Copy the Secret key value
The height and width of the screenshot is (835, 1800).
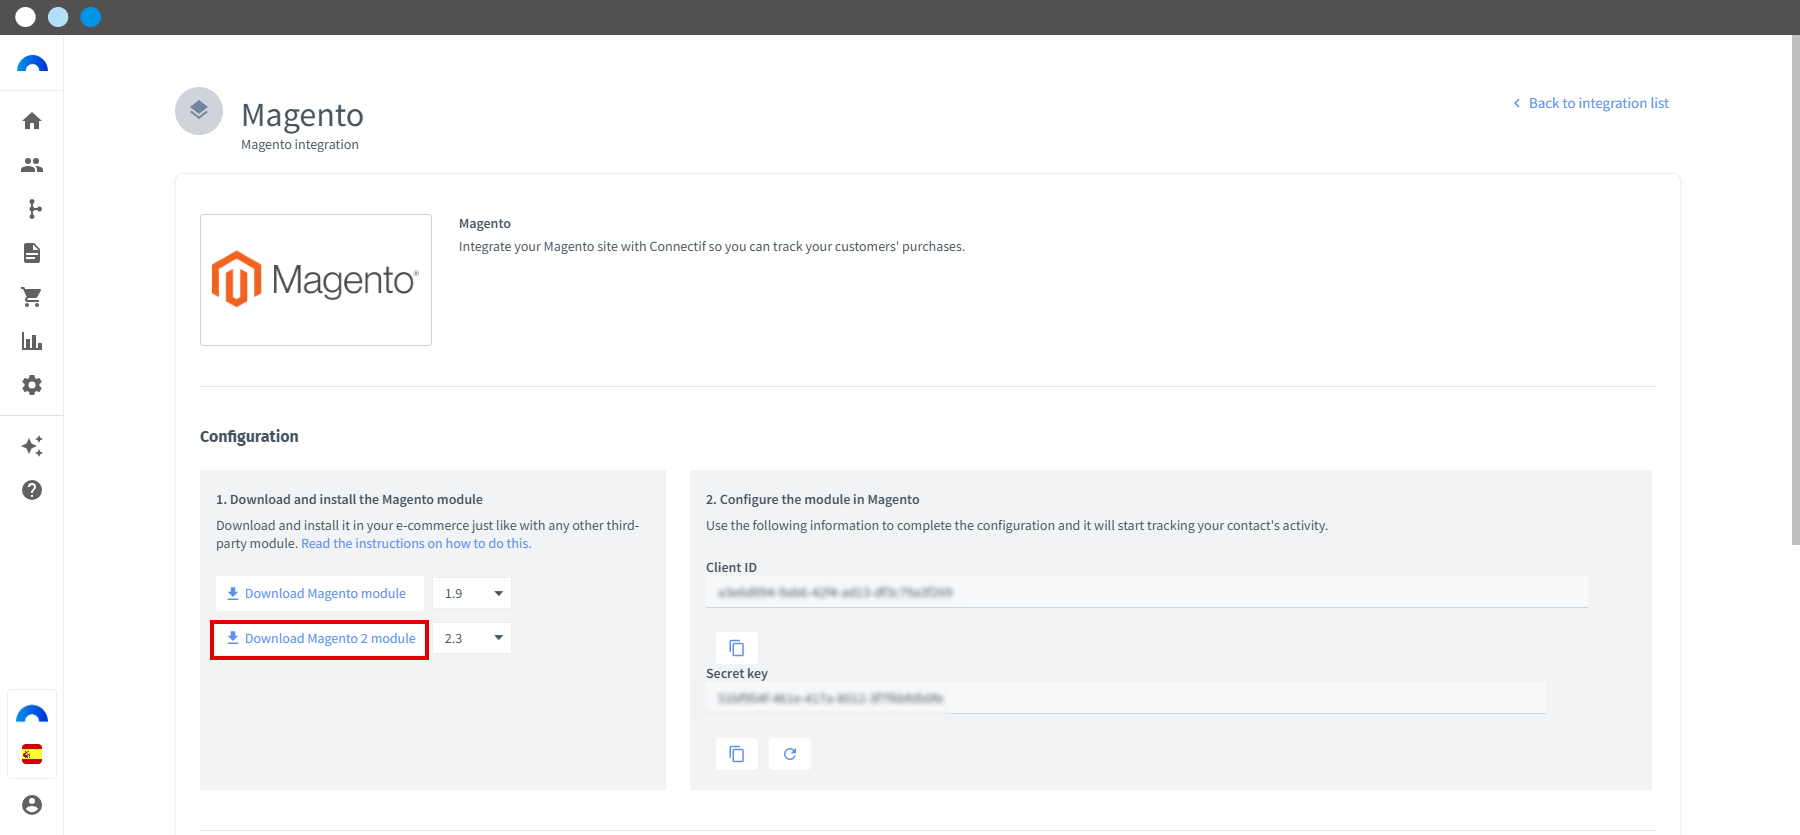pos(737,754)
